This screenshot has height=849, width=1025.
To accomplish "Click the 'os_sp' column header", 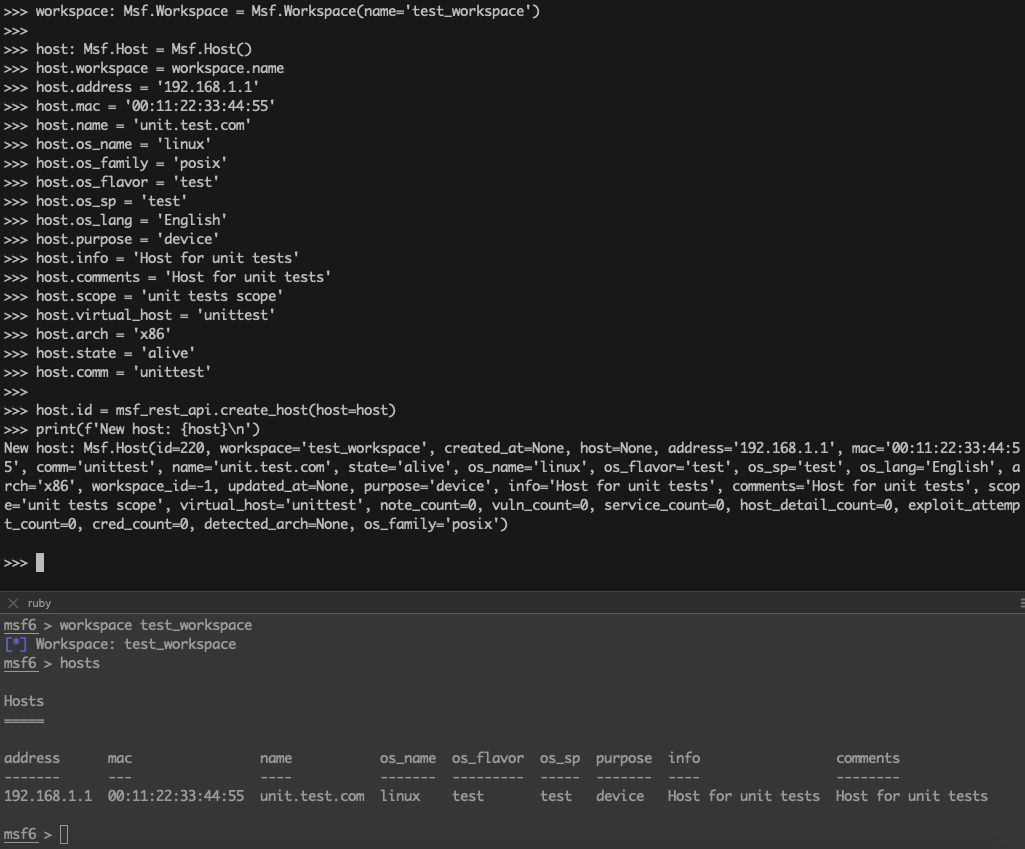I will click(x=560, y=757).
